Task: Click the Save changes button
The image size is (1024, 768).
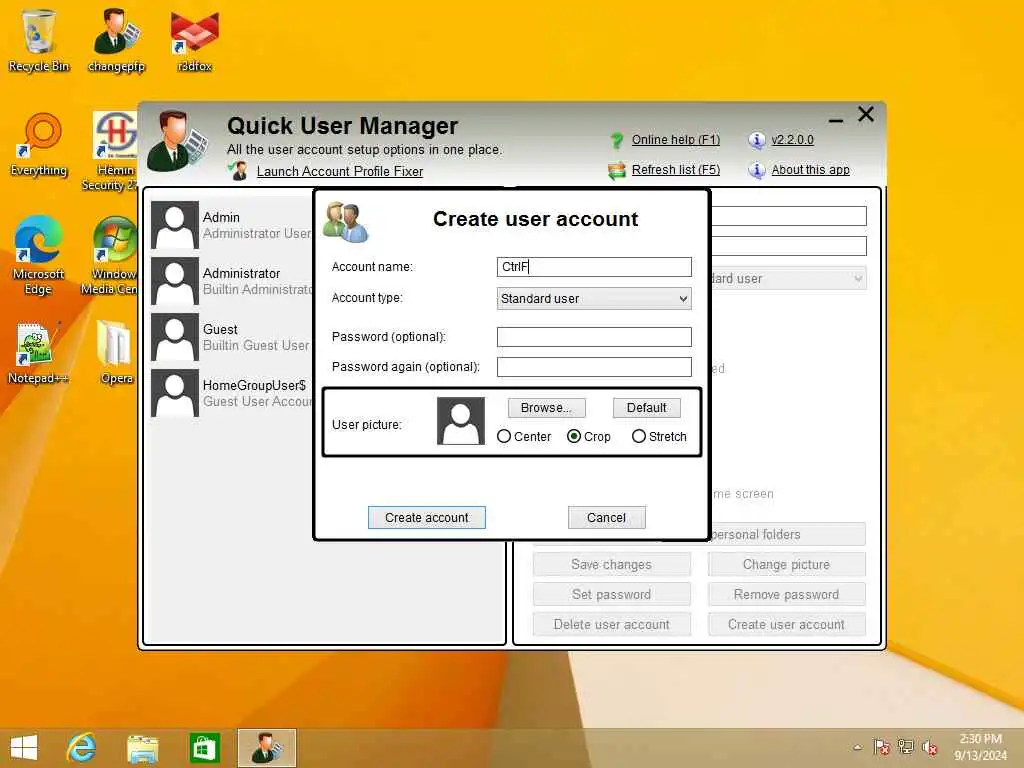Action: (x=611, y=564)
